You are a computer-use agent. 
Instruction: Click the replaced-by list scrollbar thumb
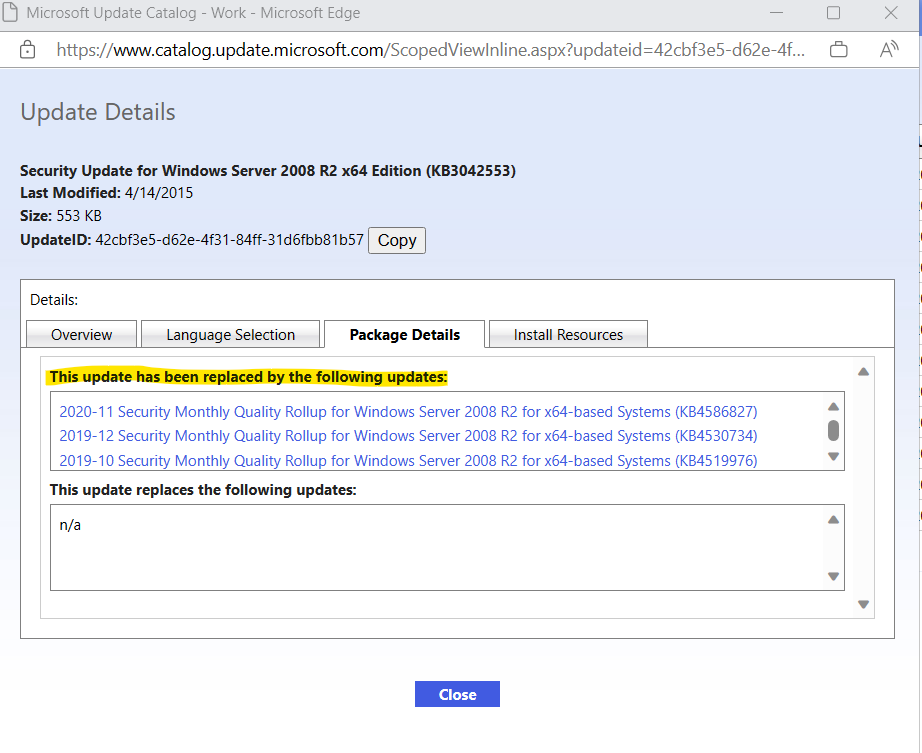pyautogui.click(x=833, y=430)
